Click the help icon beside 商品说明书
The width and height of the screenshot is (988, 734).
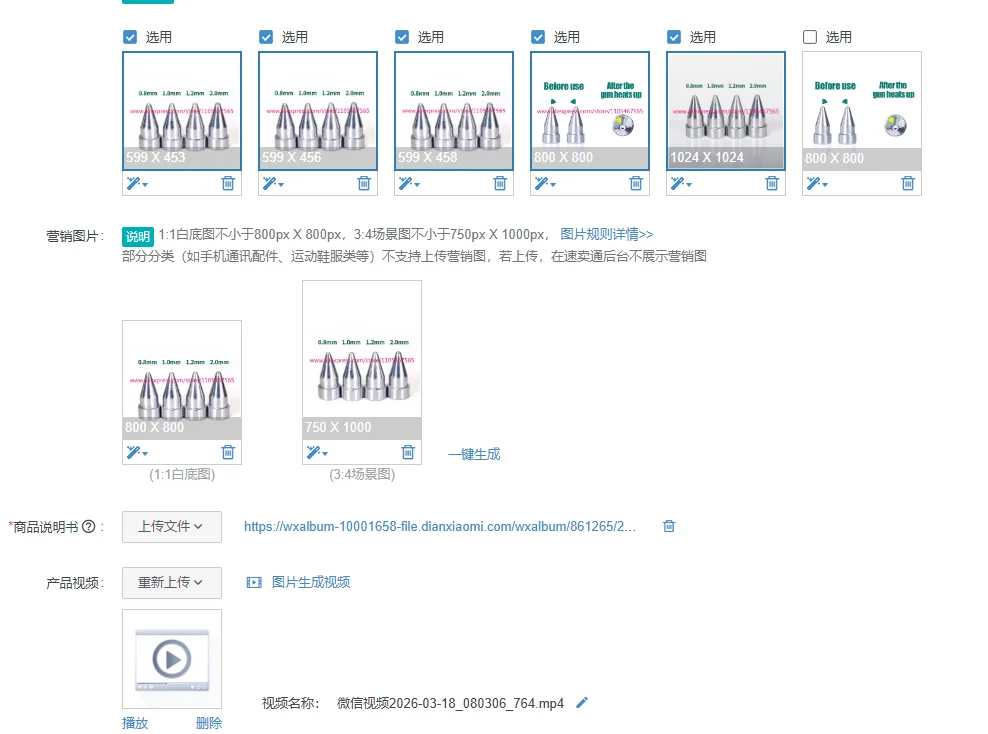[x=89, y=526]
